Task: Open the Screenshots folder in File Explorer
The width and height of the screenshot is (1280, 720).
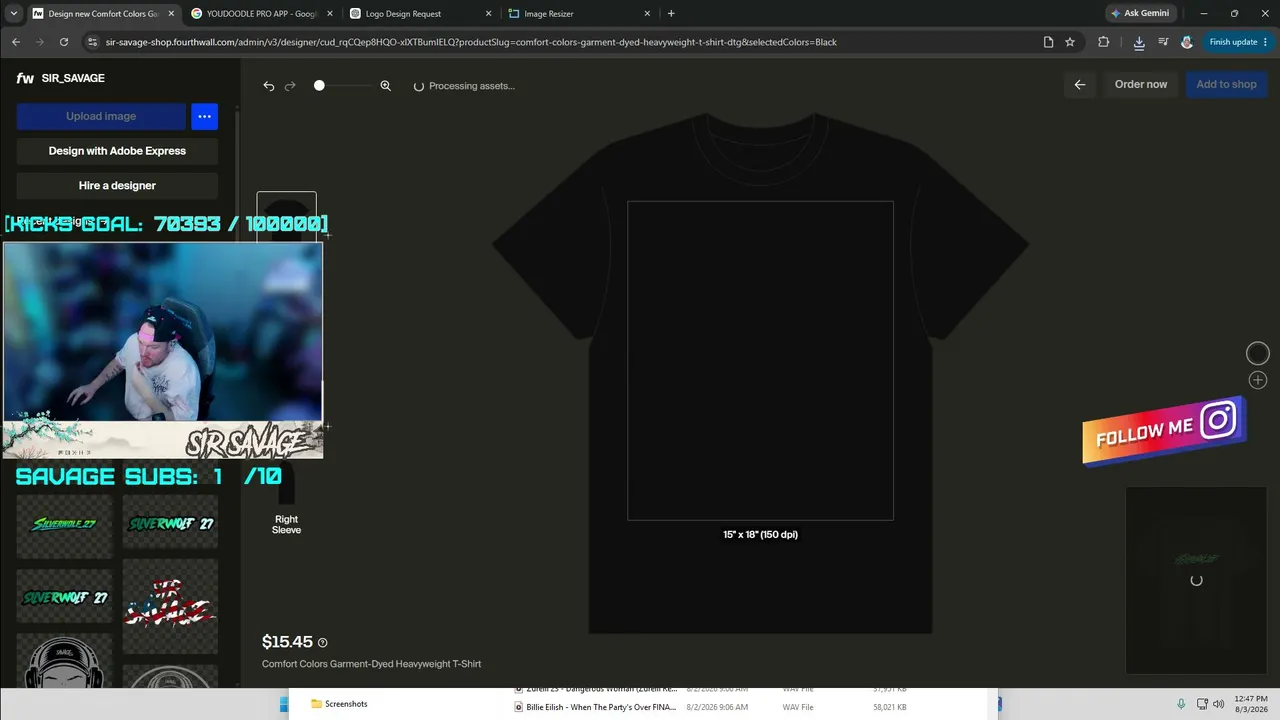Action: [x=339, y=704]
